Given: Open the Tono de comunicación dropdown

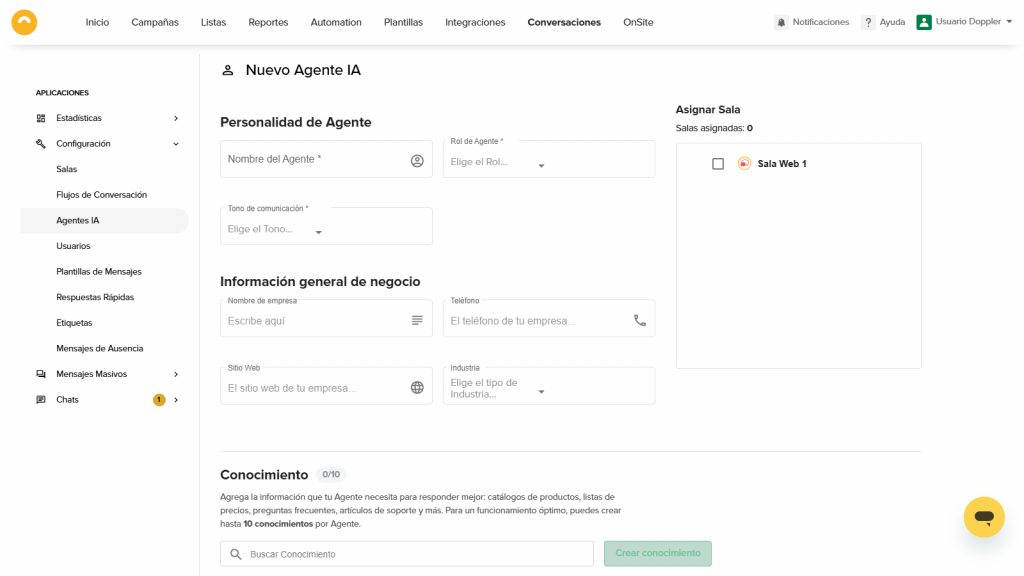Looking at the screenshot, I should pos(326,227).
